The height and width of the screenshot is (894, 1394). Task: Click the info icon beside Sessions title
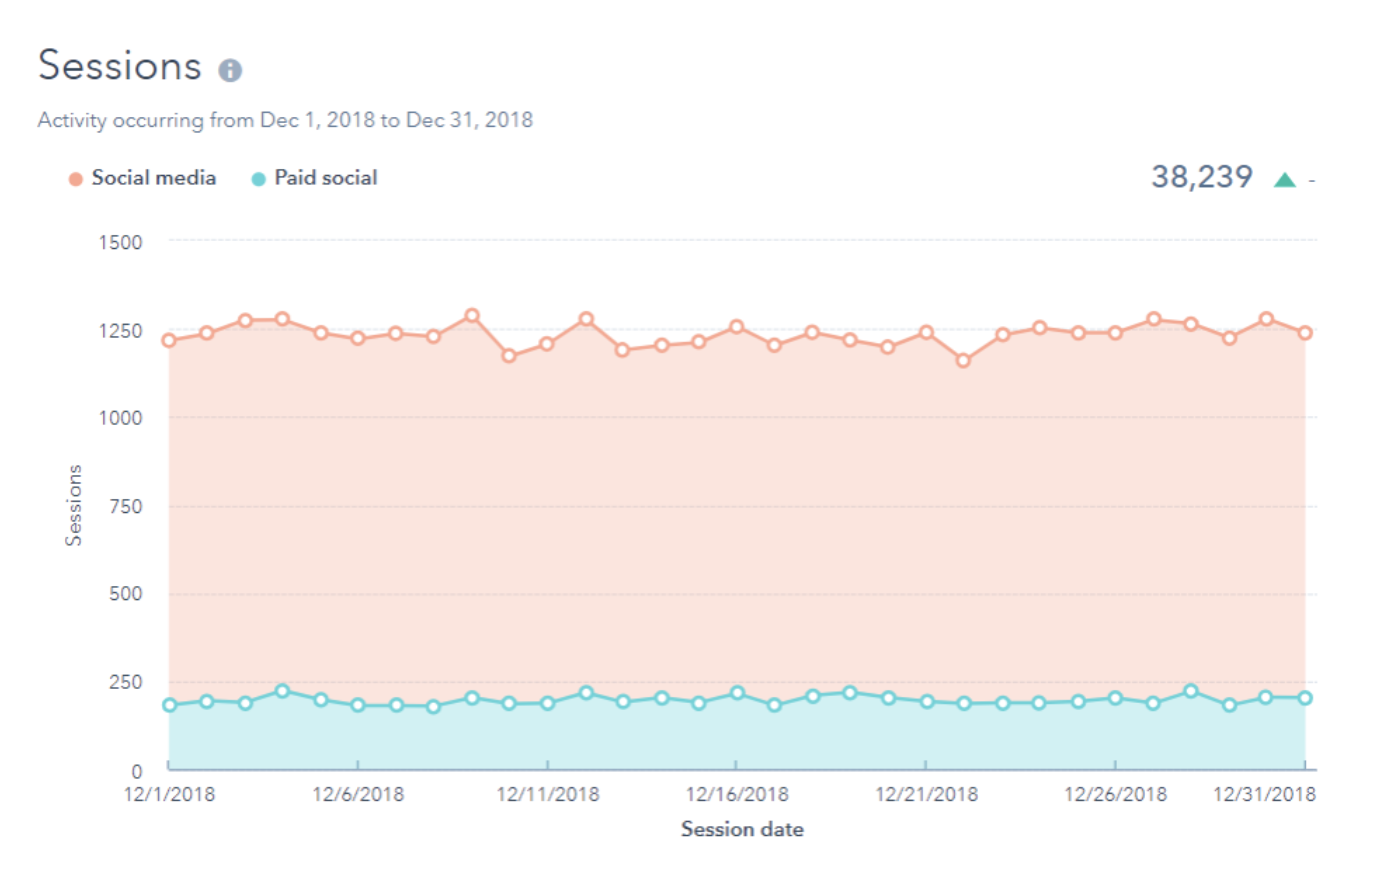(x=230, y=70)
